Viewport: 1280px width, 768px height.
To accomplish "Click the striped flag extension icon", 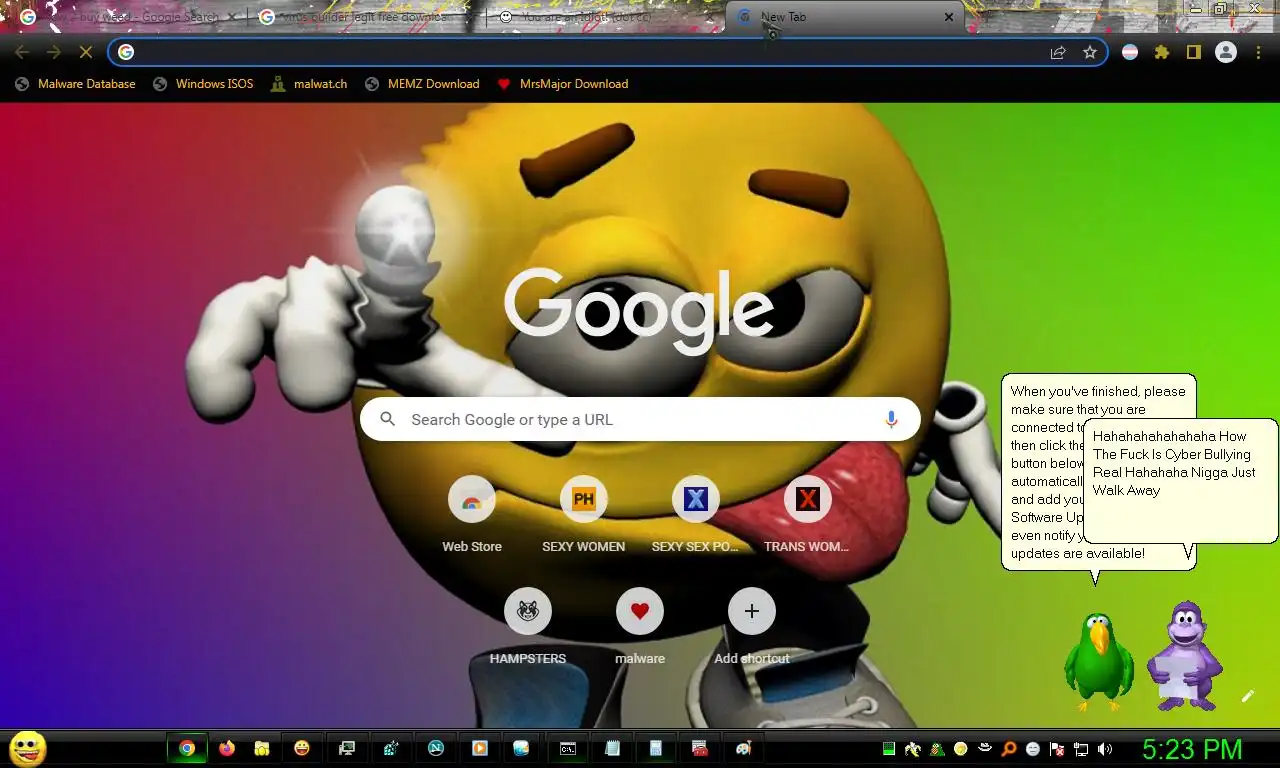I will click(x=1130, y=52).
